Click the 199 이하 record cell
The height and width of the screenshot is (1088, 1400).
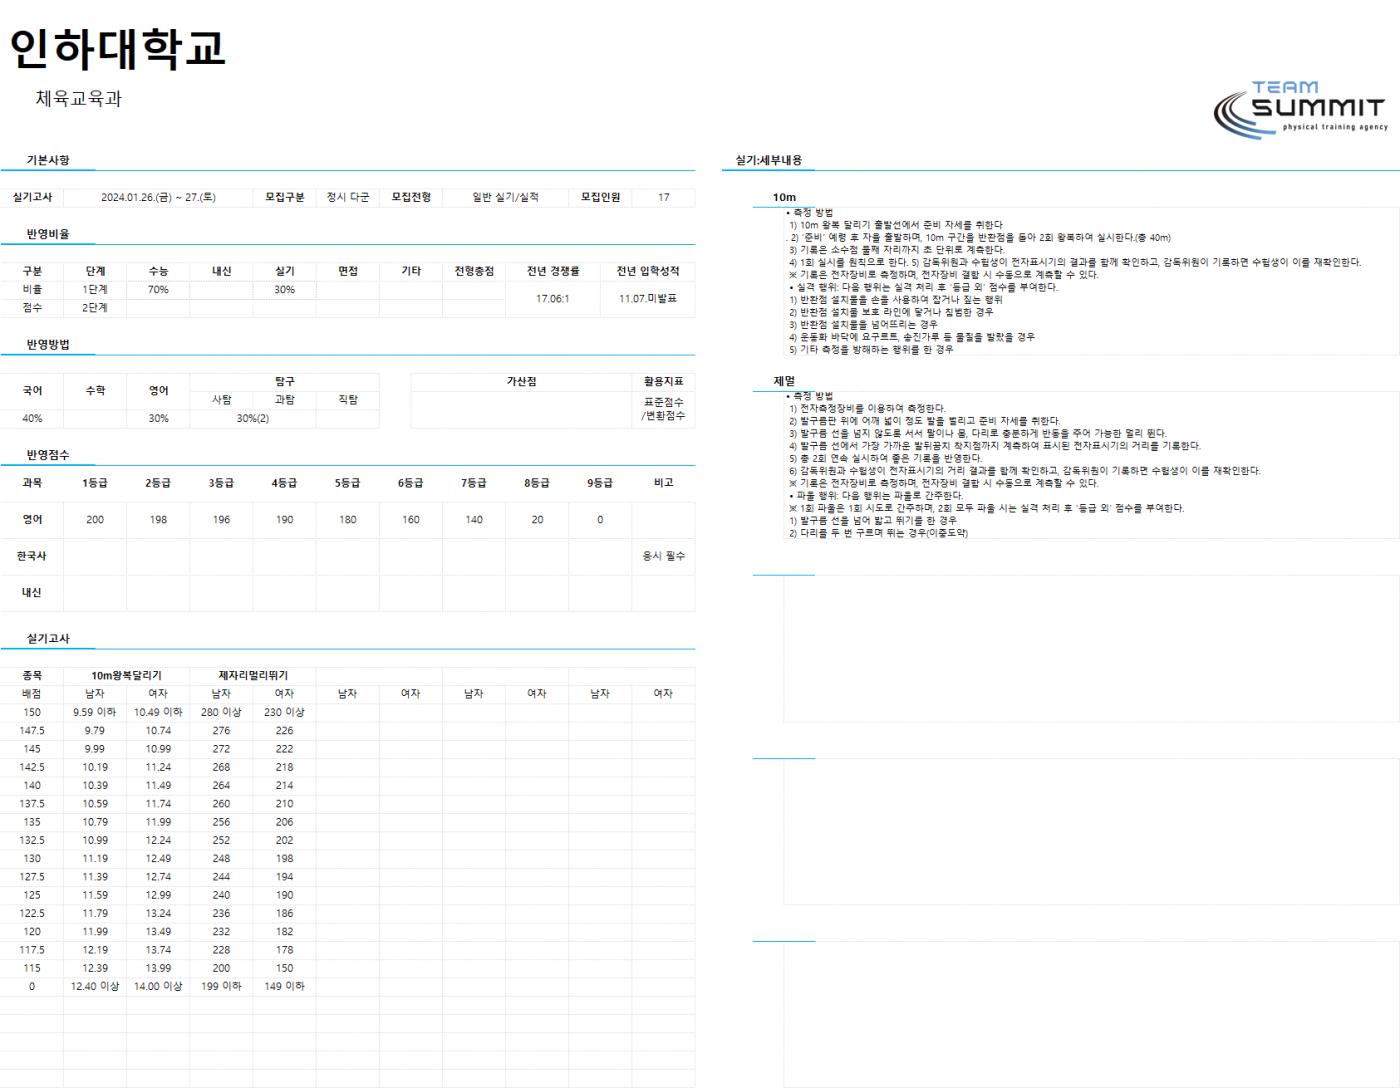pyautogui.click(x=221, y=986)
